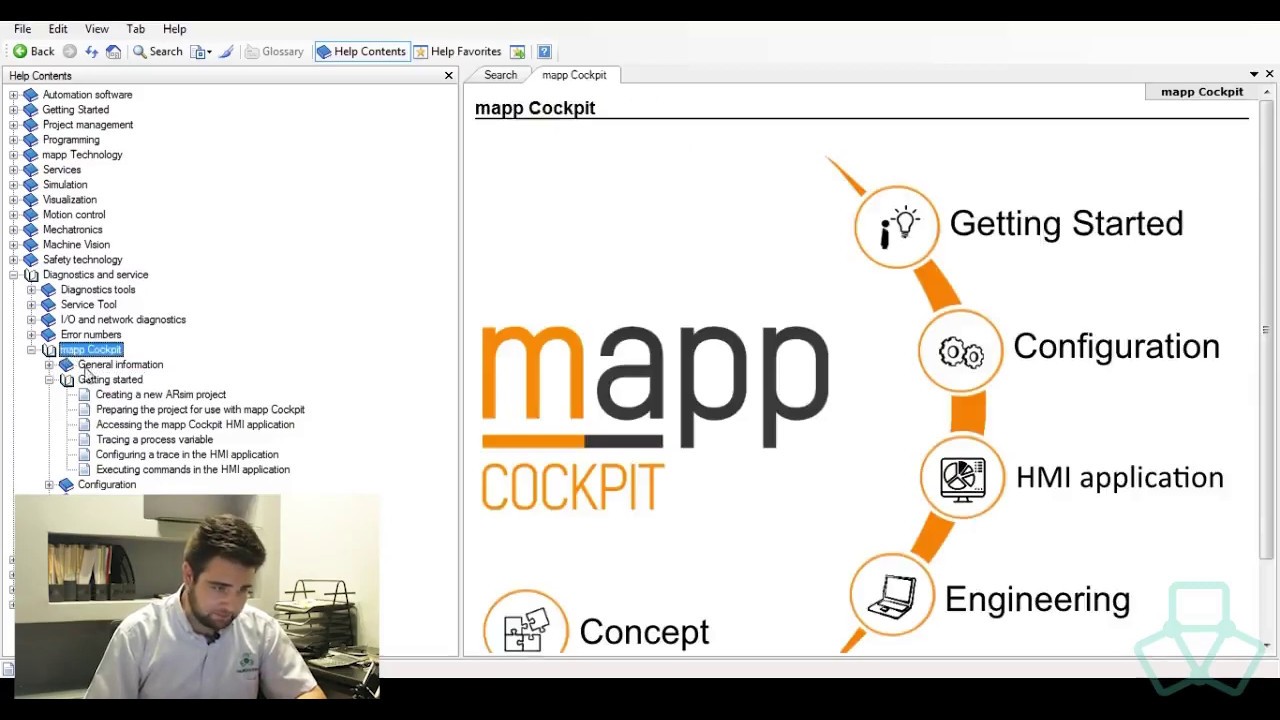Collapse the Diagnostics and service node
1280x720 pixels.
[x=14, y=275]
